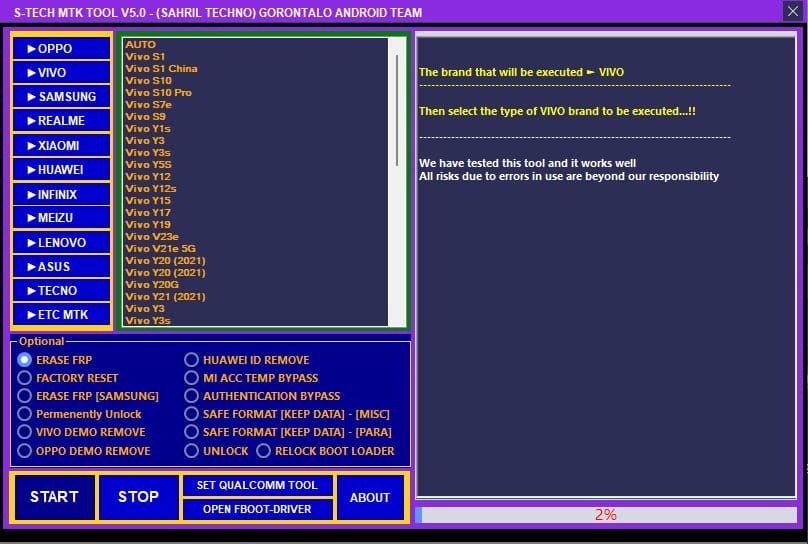Image resolution: width=808 pixels, height=544 pixels.
Task: Choose the TECNO brand button
Action: point(61,291)
